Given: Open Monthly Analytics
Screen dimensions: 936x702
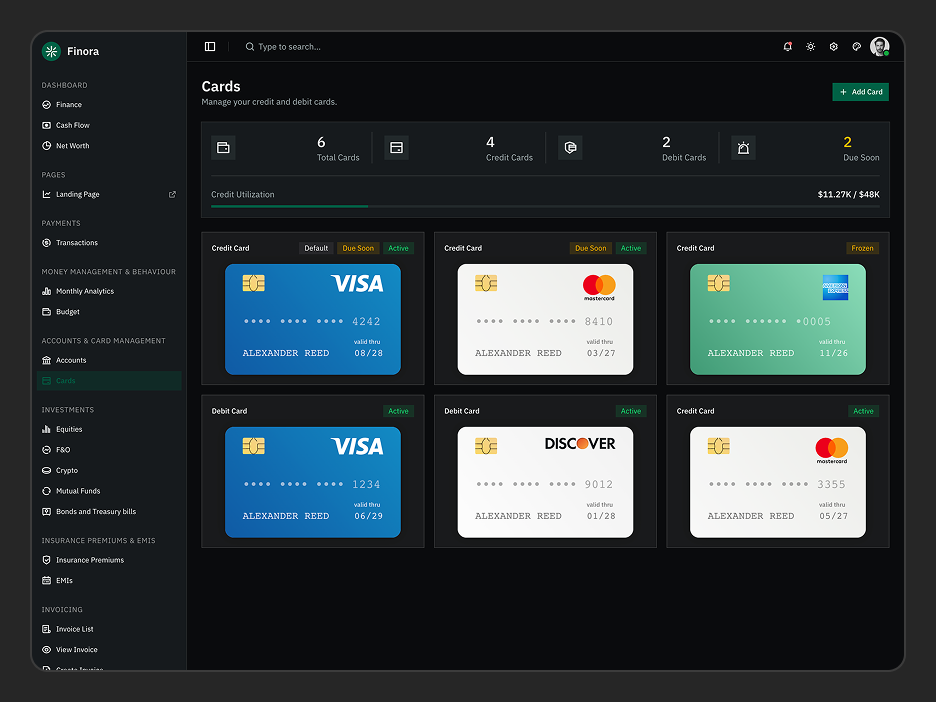Looking at the screenshot, I should (109, 291).
